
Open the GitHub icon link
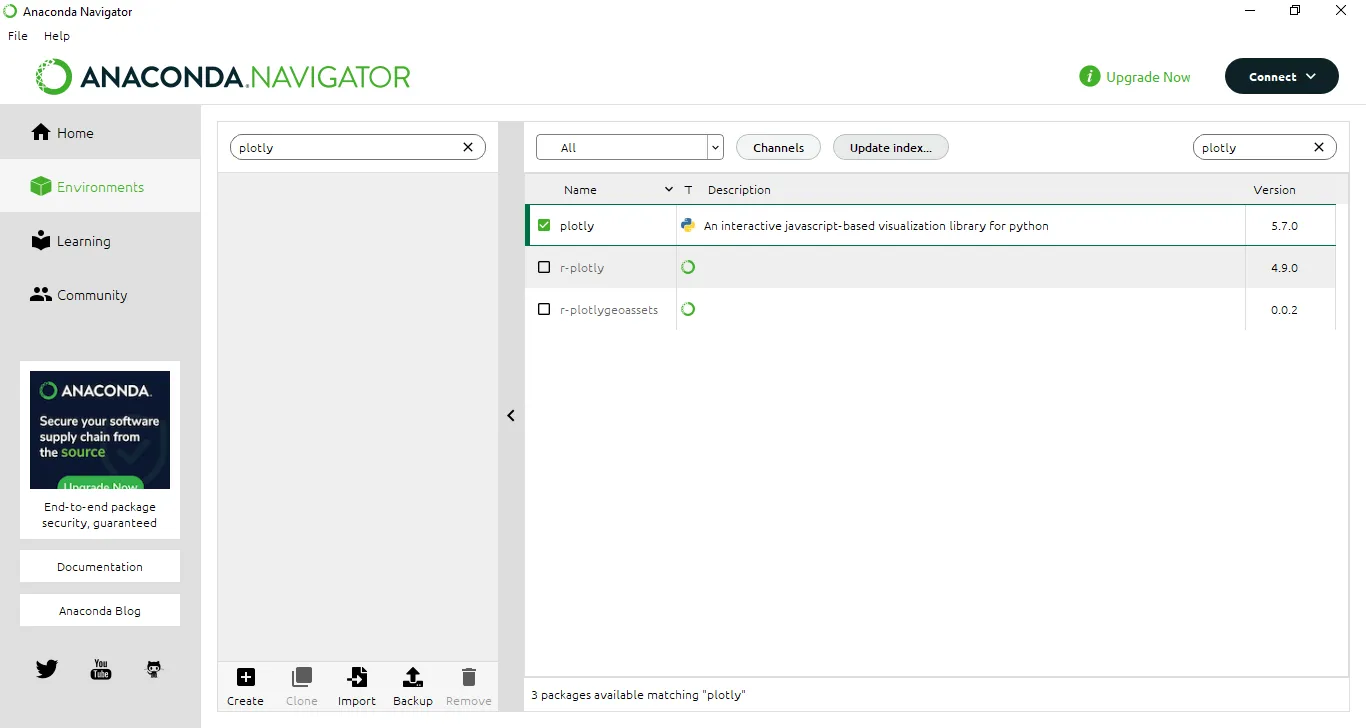pyautogui.click(x=154, y=669)
